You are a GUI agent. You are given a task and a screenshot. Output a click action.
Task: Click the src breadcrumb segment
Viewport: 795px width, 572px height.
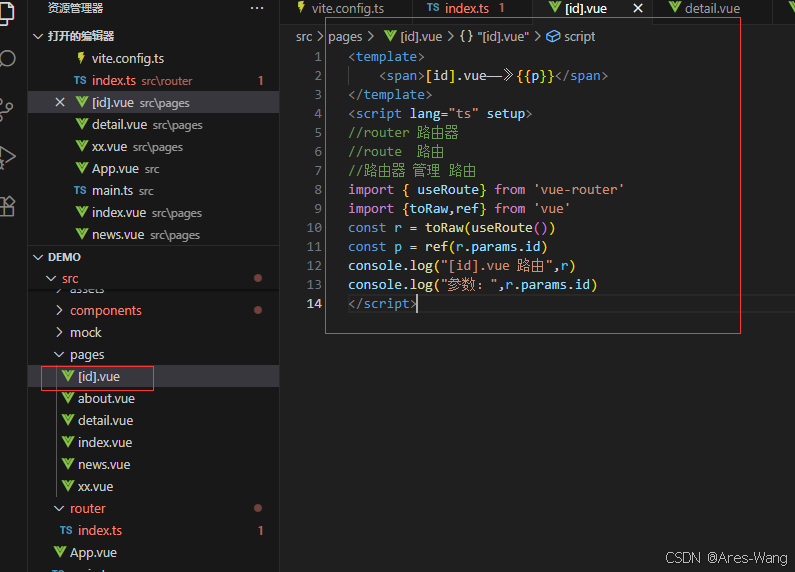[304, 37]
